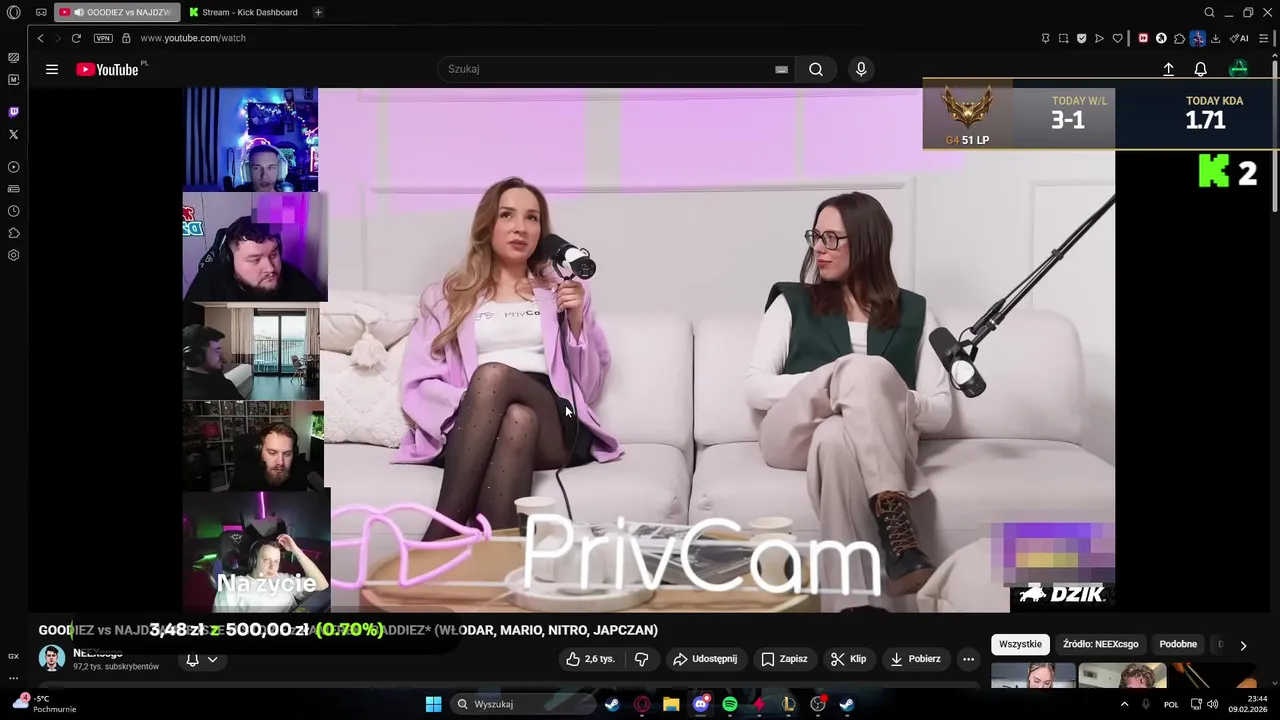1280x720 pixels.
Task: Click the Pobierz download button
Action: 915,659
